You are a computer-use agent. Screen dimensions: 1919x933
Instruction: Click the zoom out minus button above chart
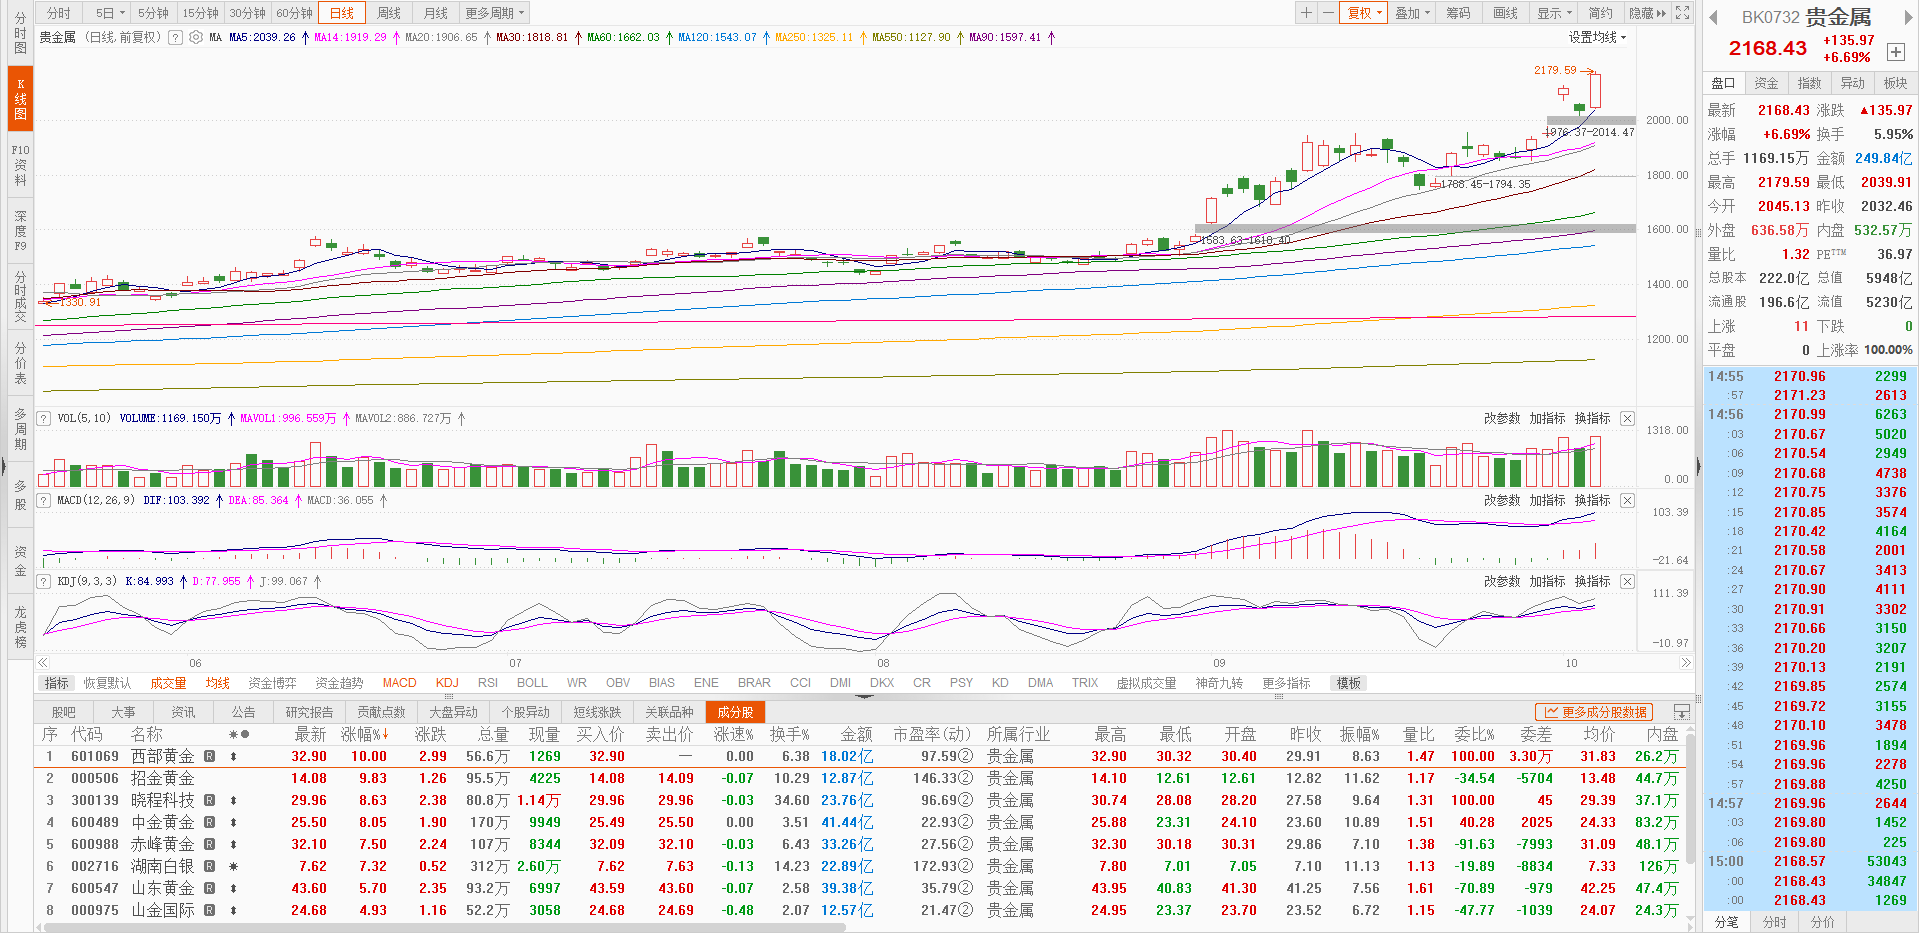1327,13
